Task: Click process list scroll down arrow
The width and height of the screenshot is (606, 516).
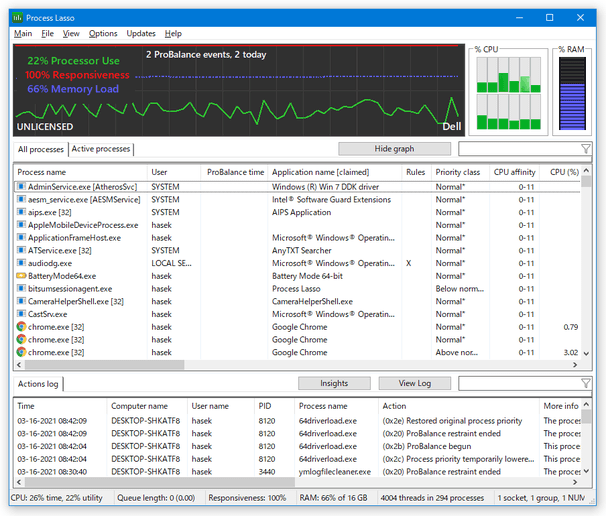Action: point(586,354)
